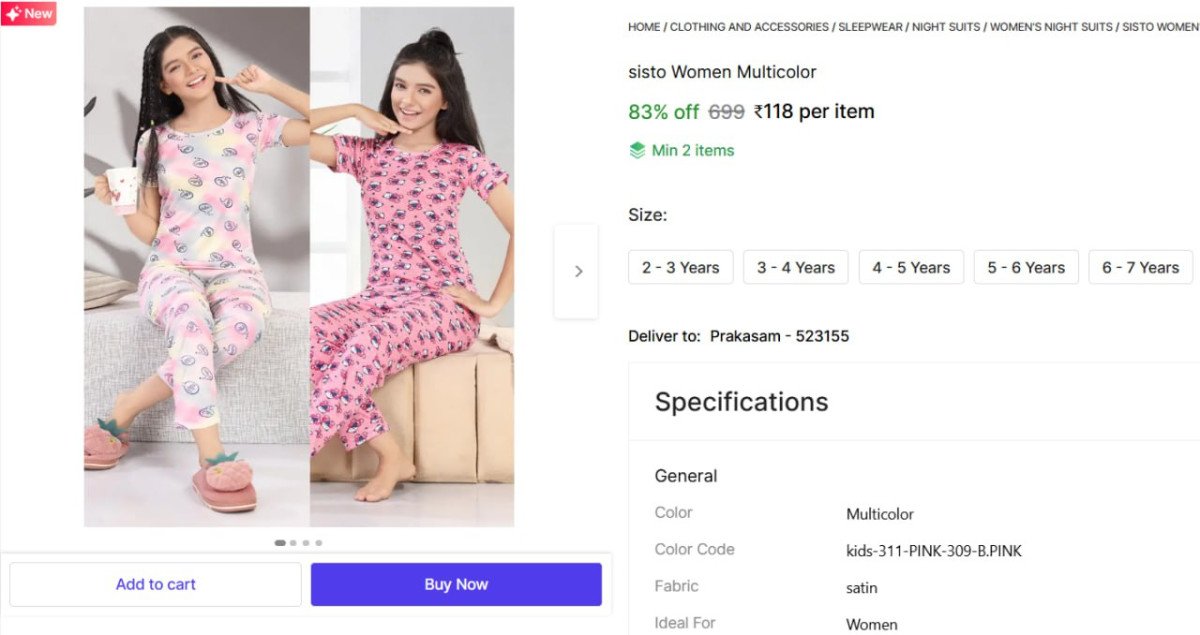1200x635 pixels.
Task: Open Women's Night Suits breadcrumb link
Action: click(1051, 27)
